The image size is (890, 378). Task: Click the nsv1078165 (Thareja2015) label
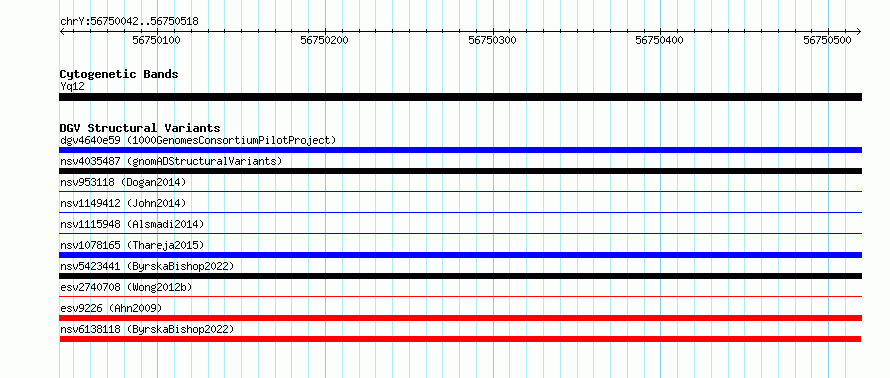(x=132, y=245)
